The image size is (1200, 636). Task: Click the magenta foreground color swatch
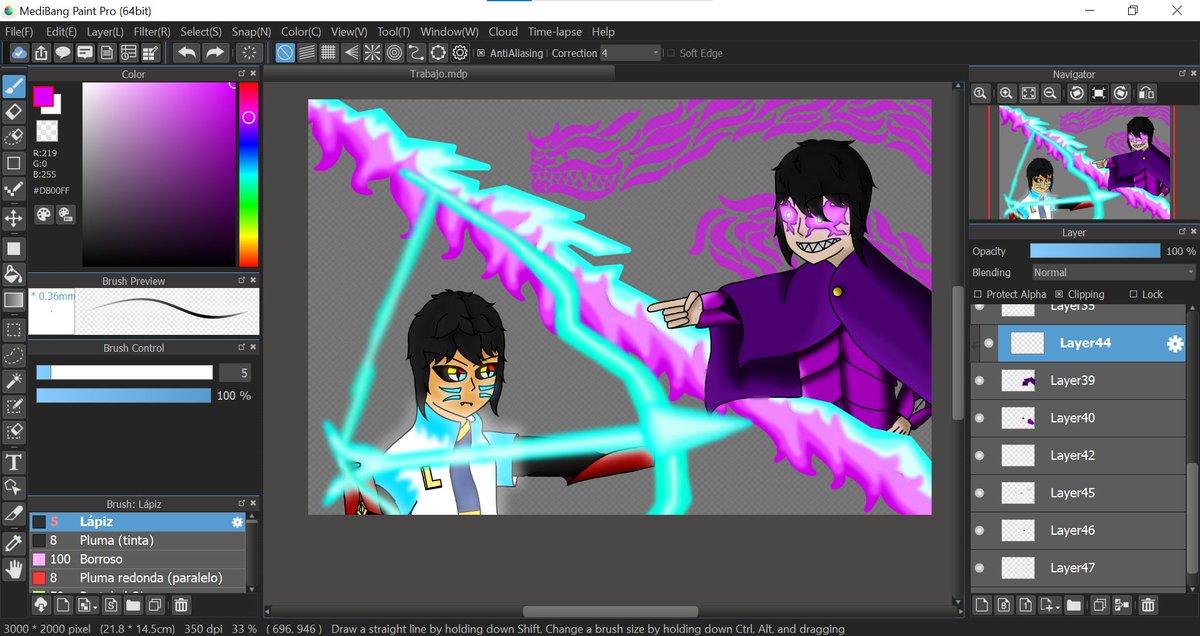43,97
